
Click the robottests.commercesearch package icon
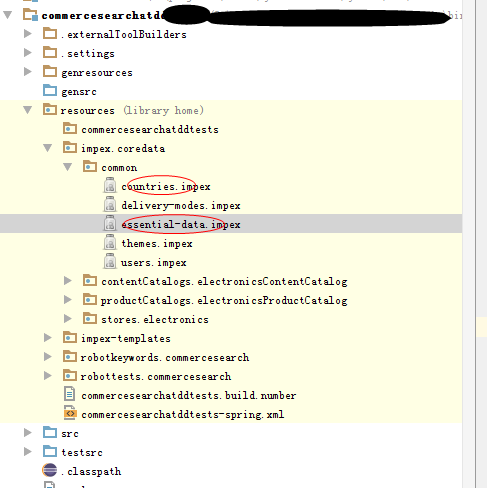[70, 376]
